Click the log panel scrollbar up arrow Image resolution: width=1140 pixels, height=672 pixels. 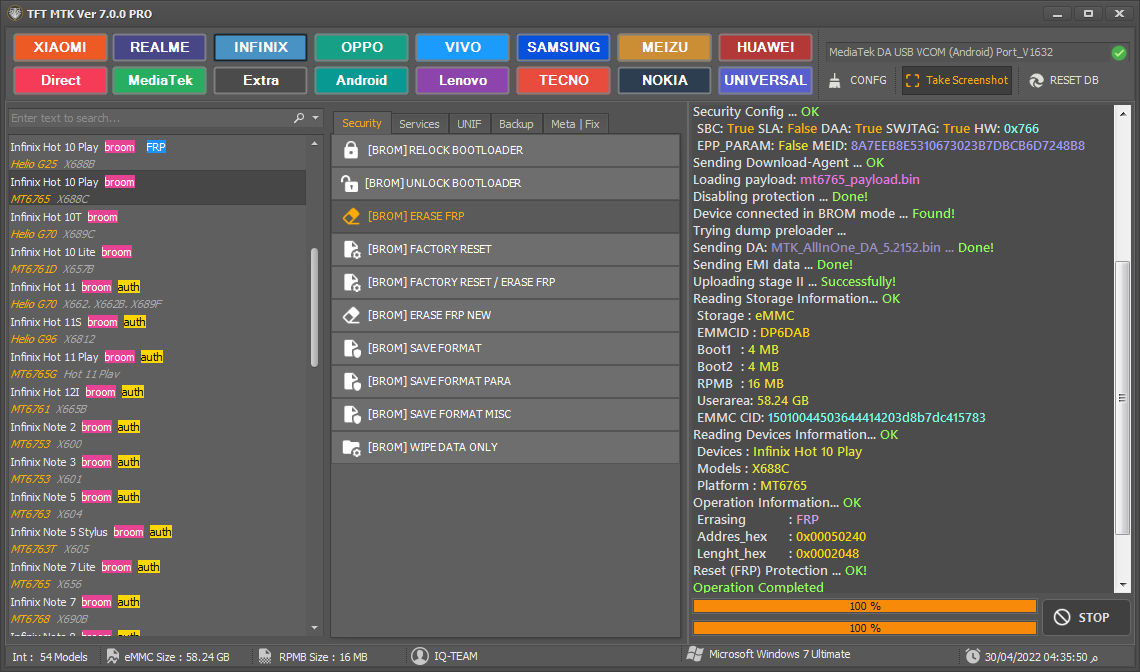[1123, 113]
